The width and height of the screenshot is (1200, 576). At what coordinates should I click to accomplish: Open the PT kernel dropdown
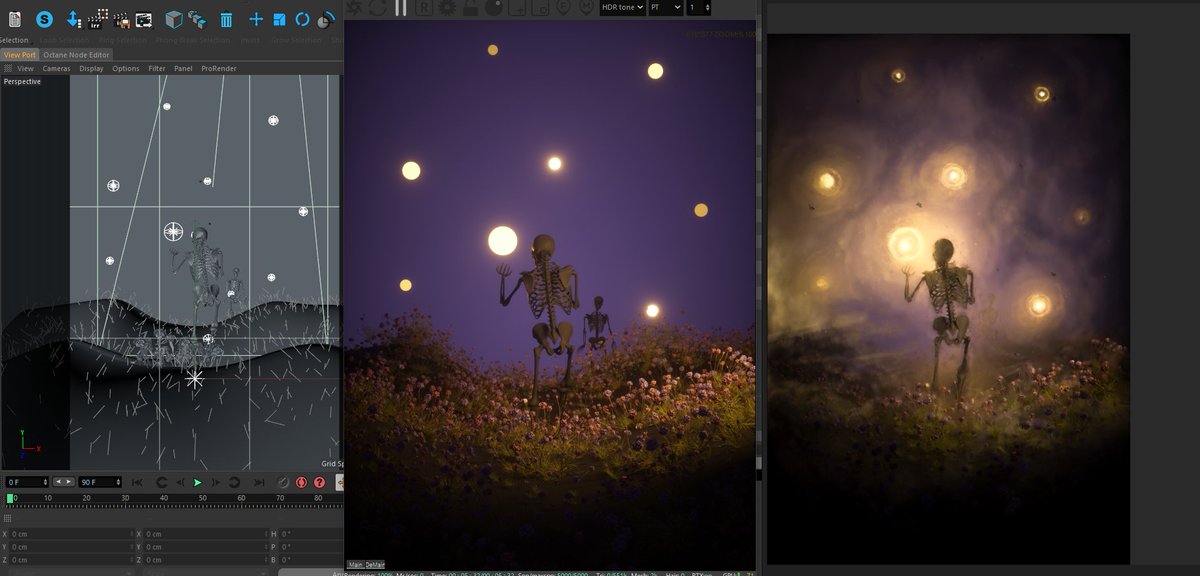pyautogui.click(x=666, y=7)
